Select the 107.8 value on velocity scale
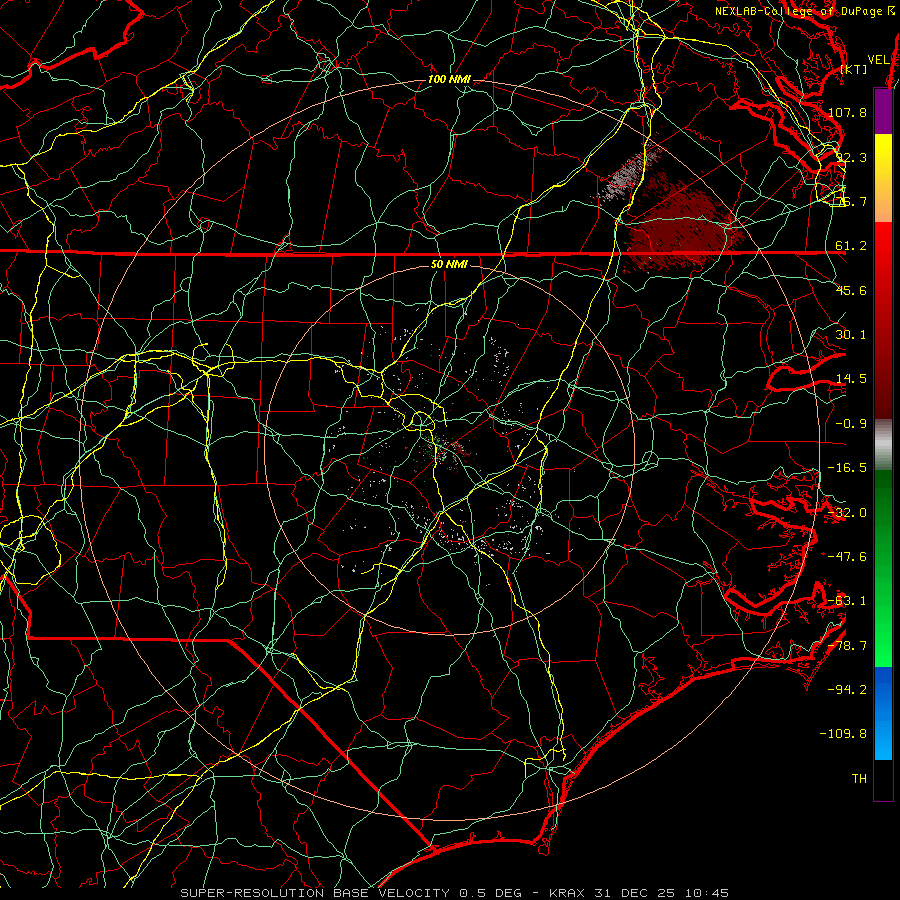This screenshot has width=900, height=900. pyautogui.click(x=847, y=112)
